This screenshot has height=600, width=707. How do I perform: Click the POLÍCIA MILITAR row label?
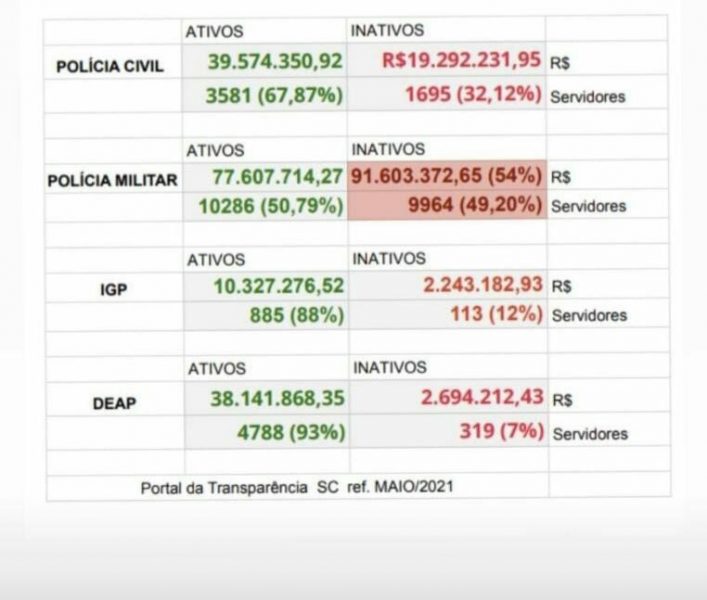[x=114, y=180]
